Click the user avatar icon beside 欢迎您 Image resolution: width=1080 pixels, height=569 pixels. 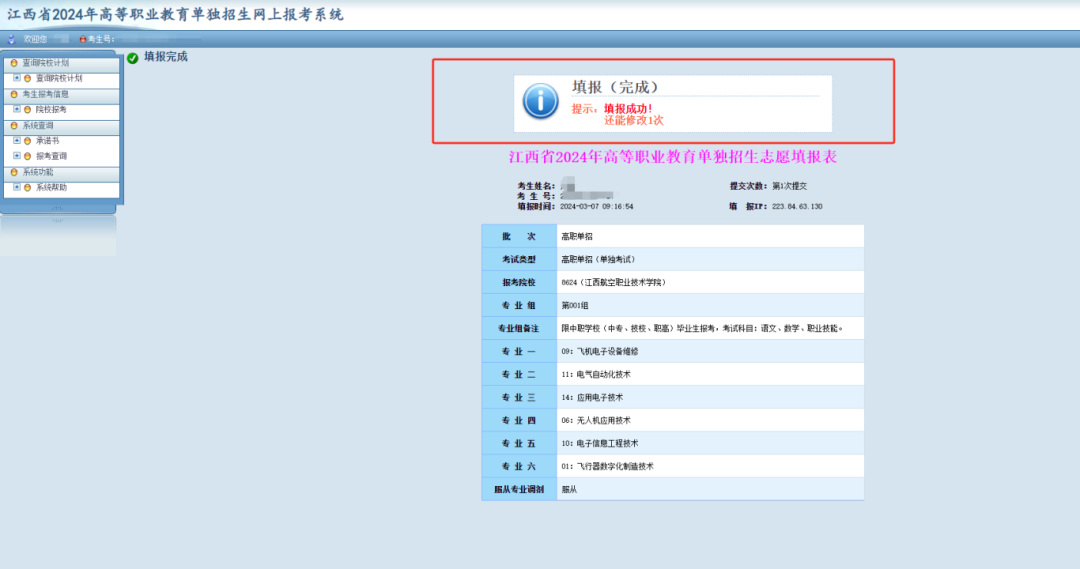12,39
